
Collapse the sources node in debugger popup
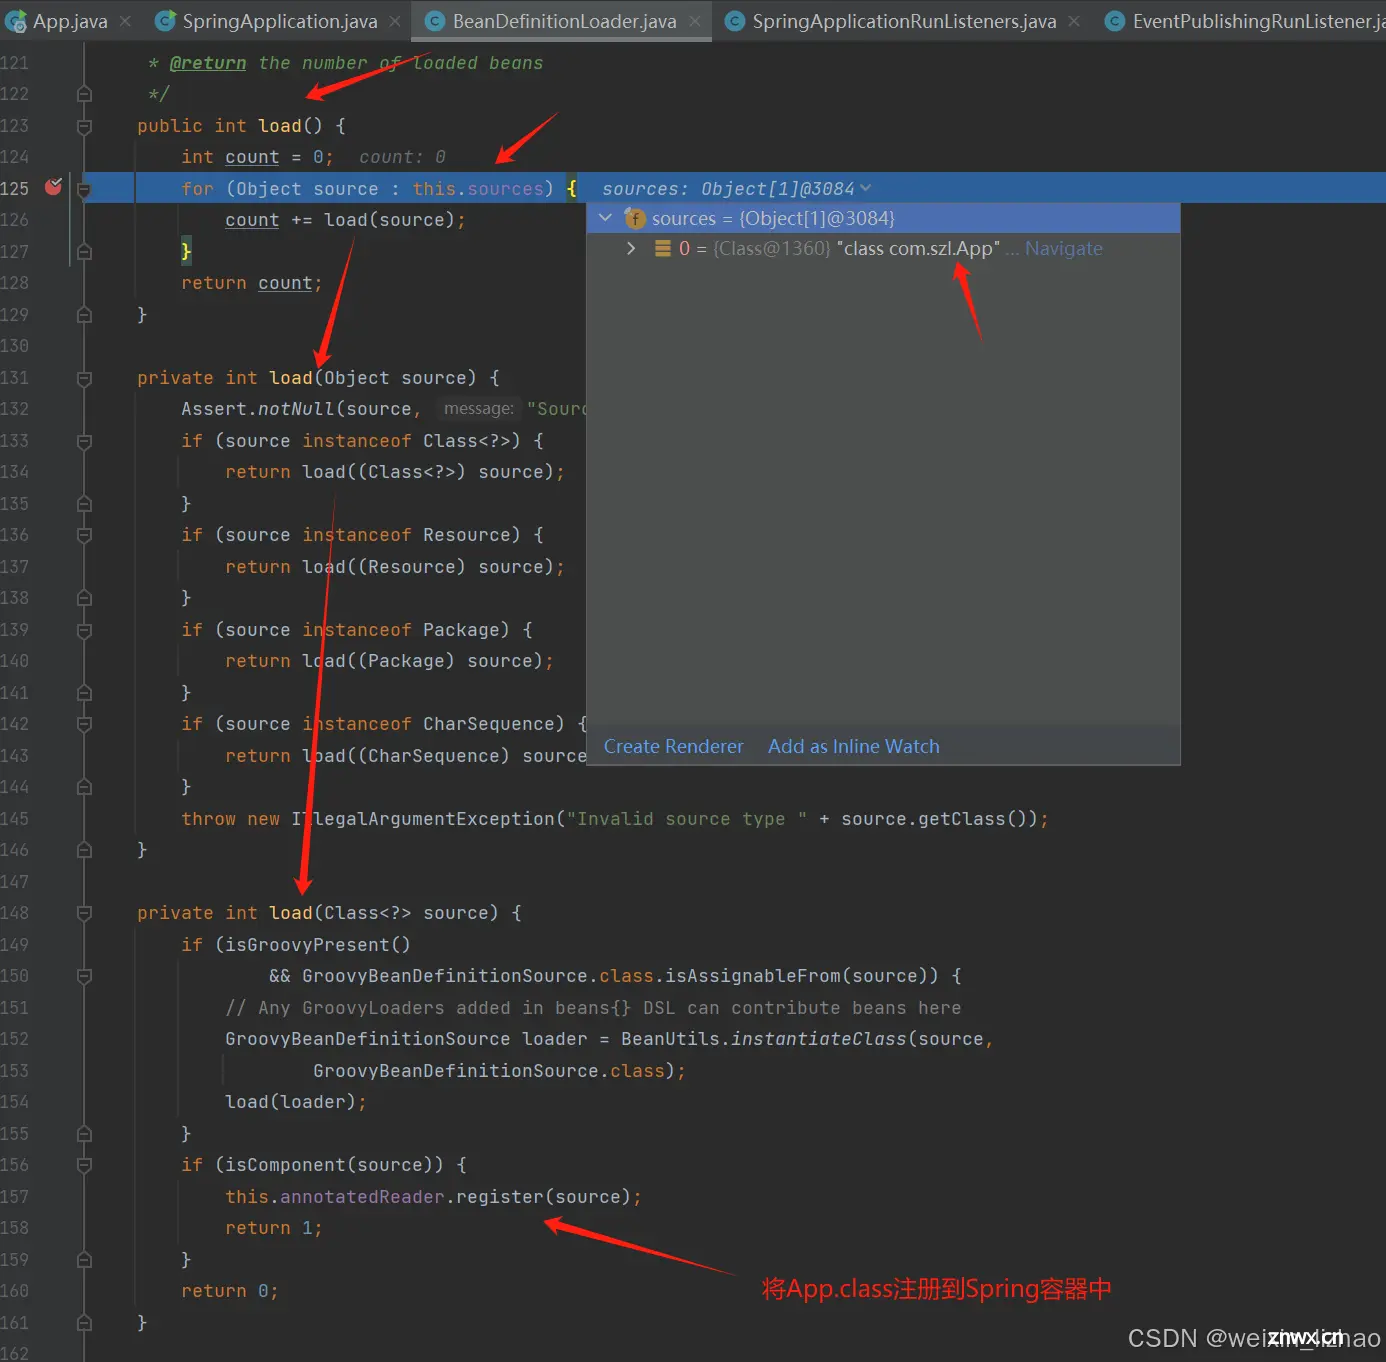tap(605, 217)
